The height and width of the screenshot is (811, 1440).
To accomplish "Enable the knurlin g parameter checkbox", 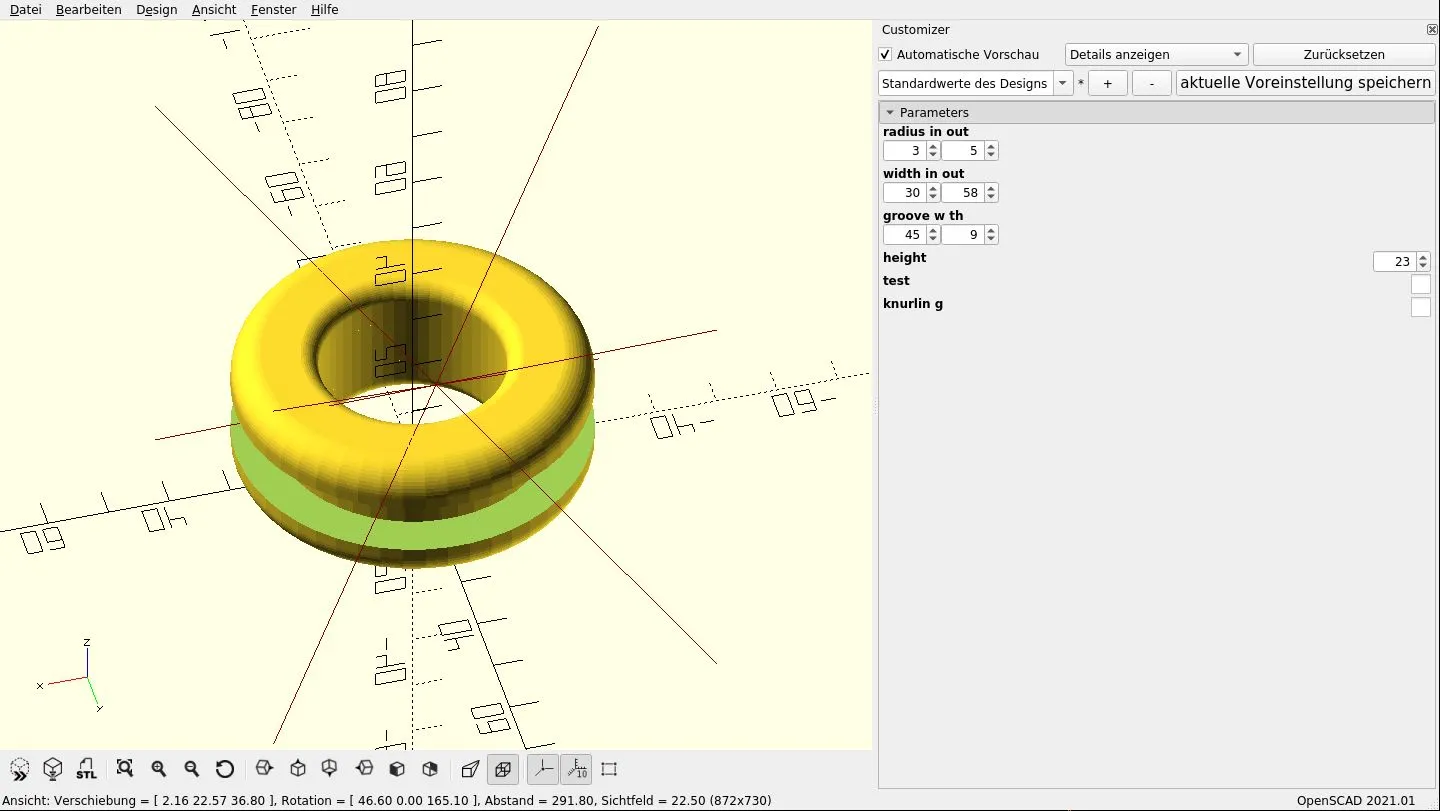I will coord(1421,307).
